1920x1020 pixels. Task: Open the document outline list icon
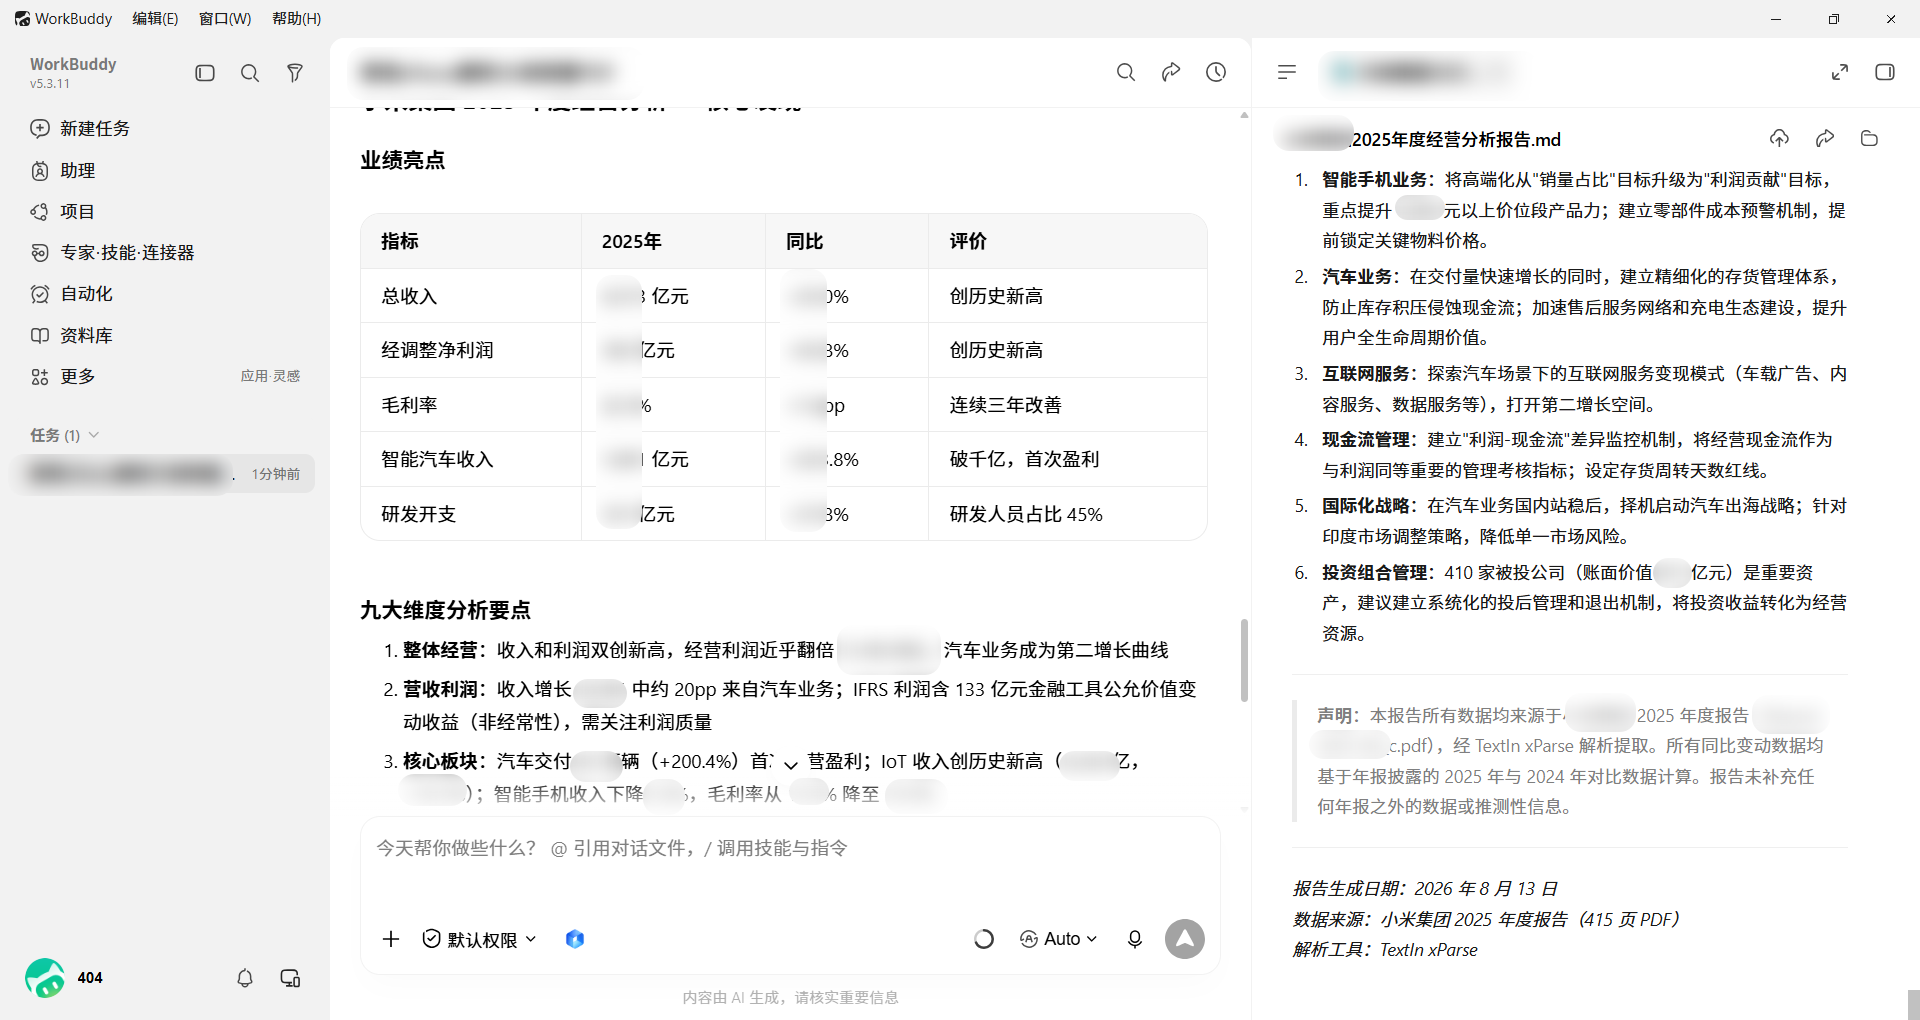click(x=1287, y=72)
